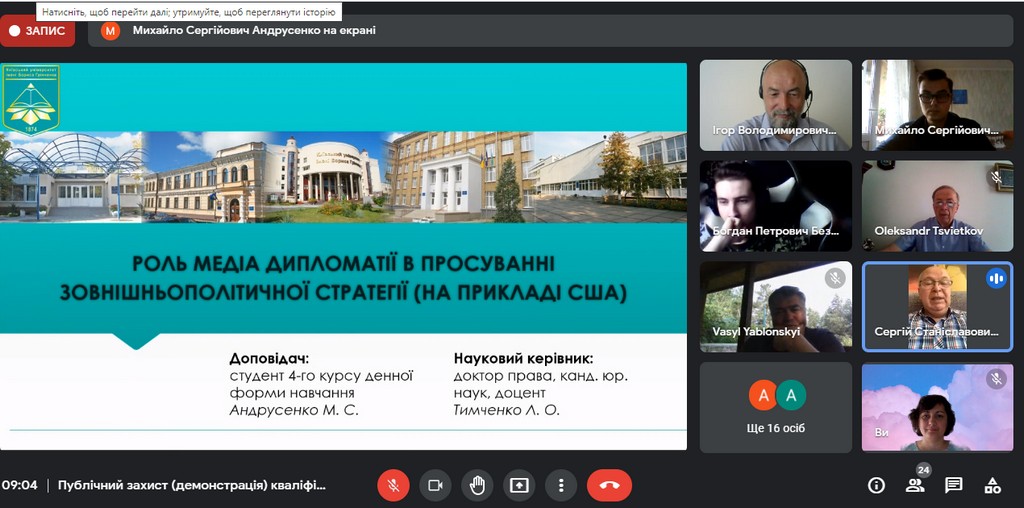Viewport: 1024px width, 508px height.
Task: Click the shared presentation slide title
Action: (x=342, y=279)
